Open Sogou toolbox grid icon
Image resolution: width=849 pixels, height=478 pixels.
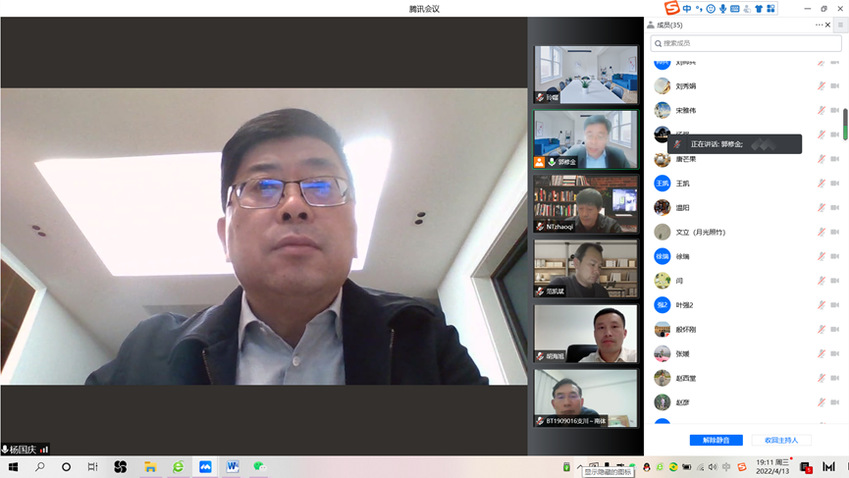770,9
